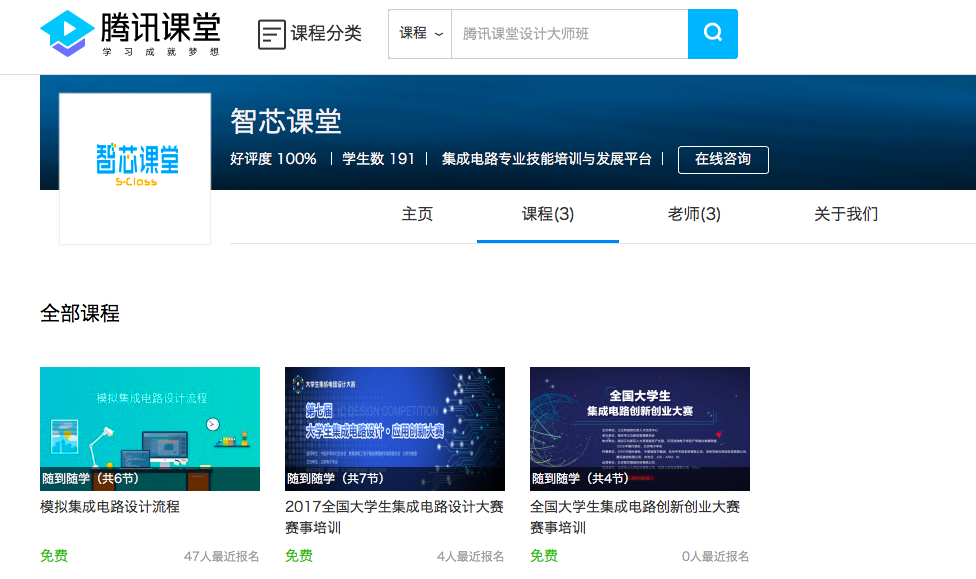976x579 pixels.
Task: Click the 随到随学 (共6节) label
Action: (90, 478)
